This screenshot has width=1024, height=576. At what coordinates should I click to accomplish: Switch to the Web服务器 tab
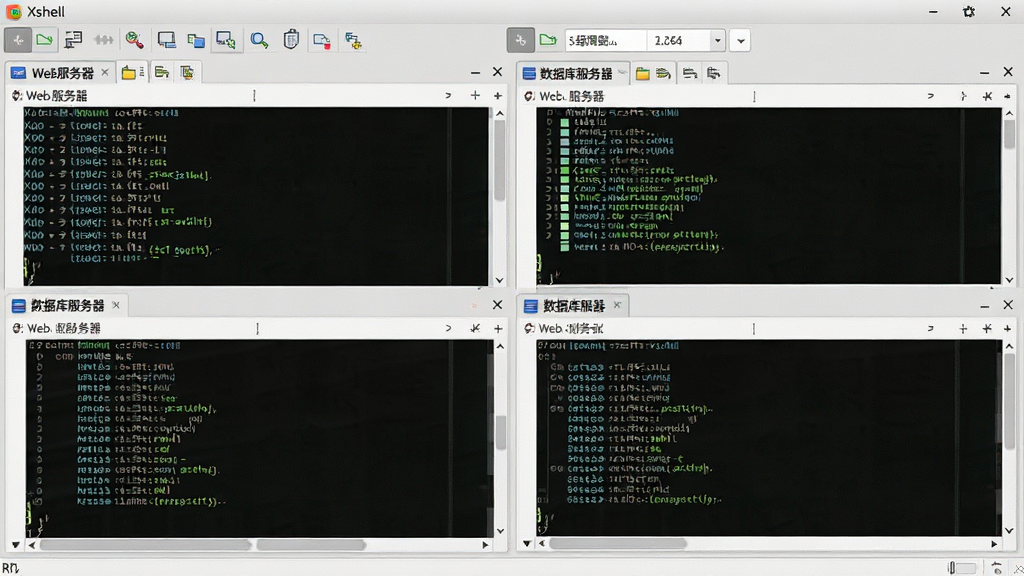(x=62, y=72)
